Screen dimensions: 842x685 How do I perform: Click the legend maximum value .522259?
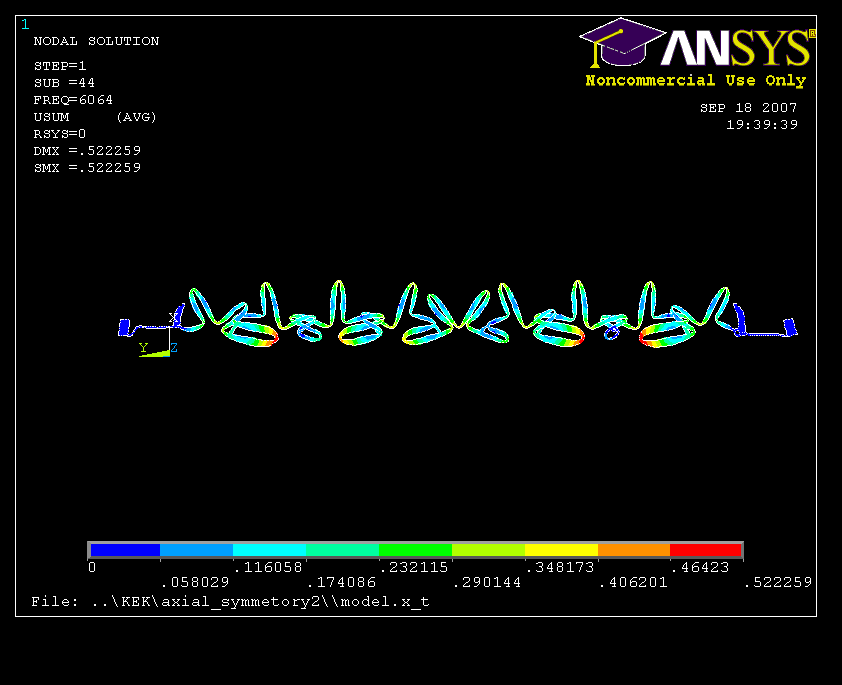click(x=778, y=582)
